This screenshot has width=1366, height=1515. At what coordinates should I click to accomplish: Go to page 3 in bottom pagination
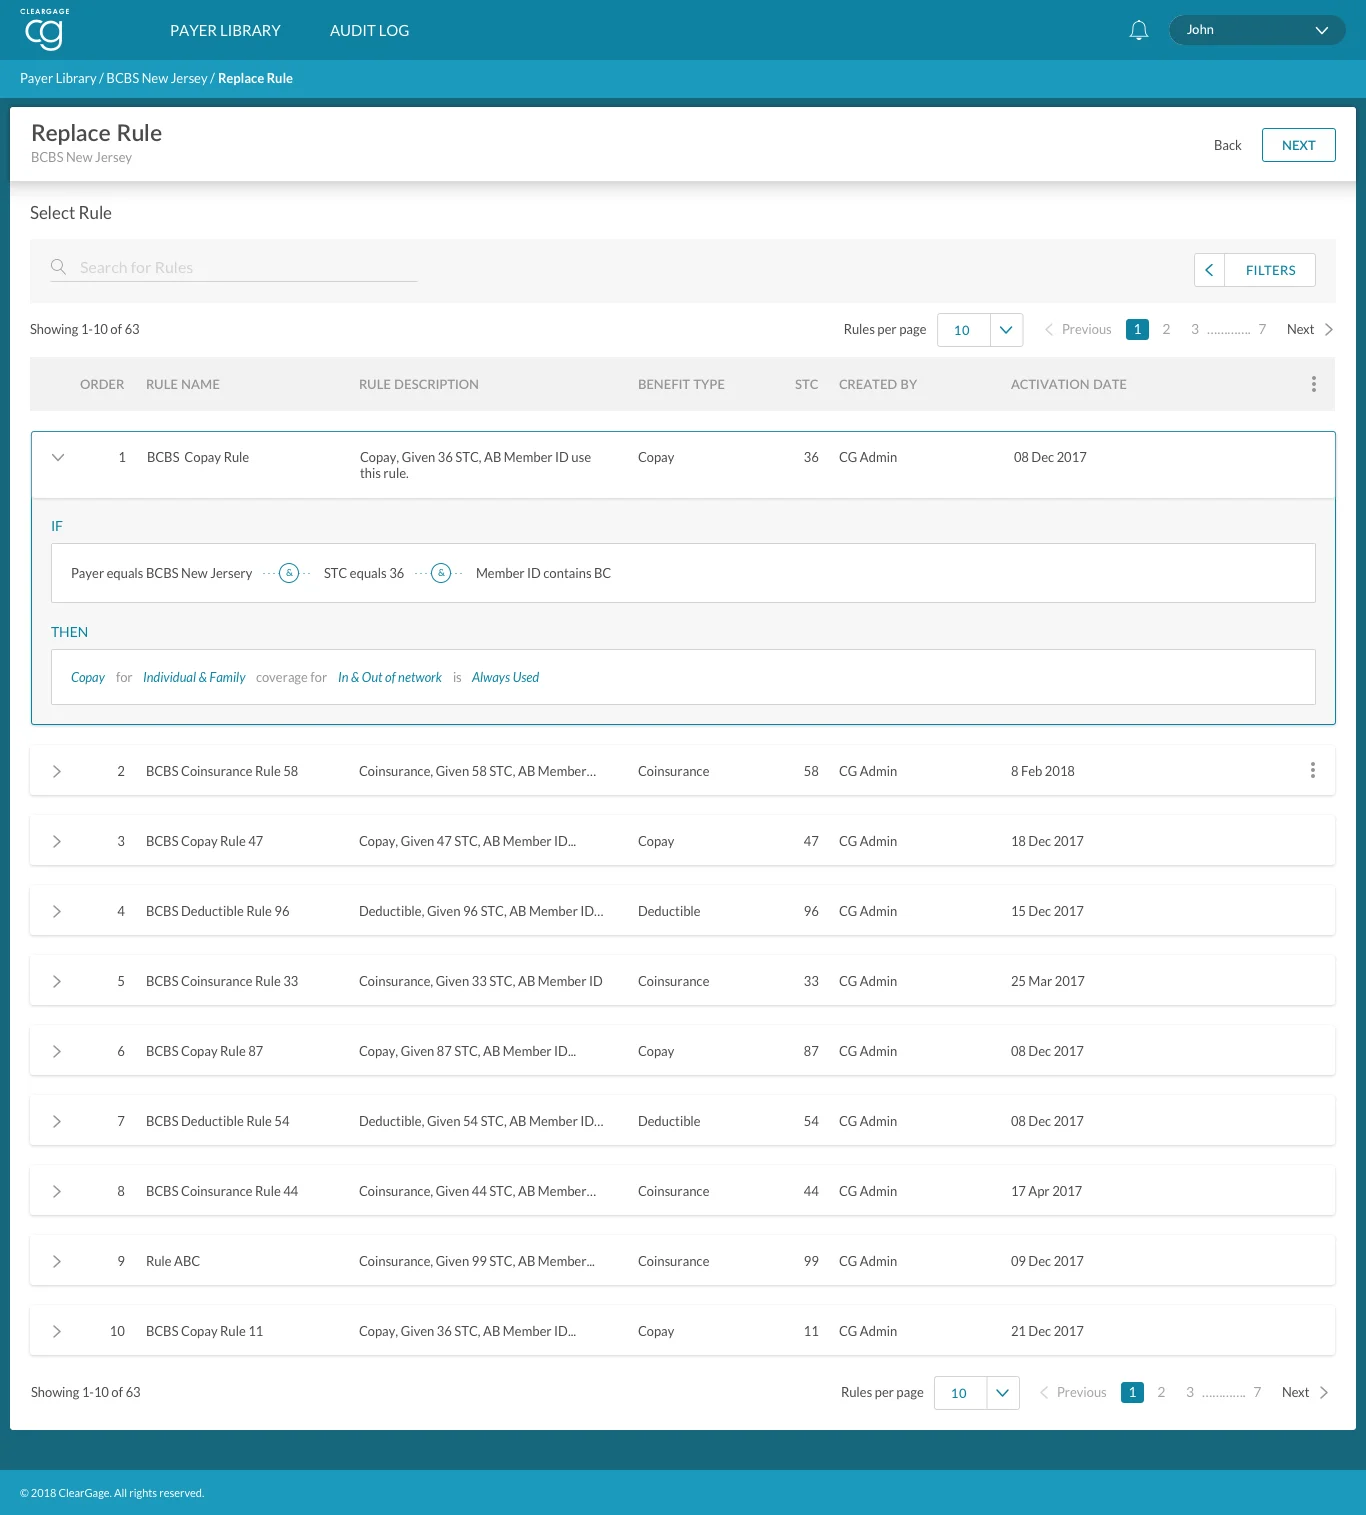pos(1190,1392)
